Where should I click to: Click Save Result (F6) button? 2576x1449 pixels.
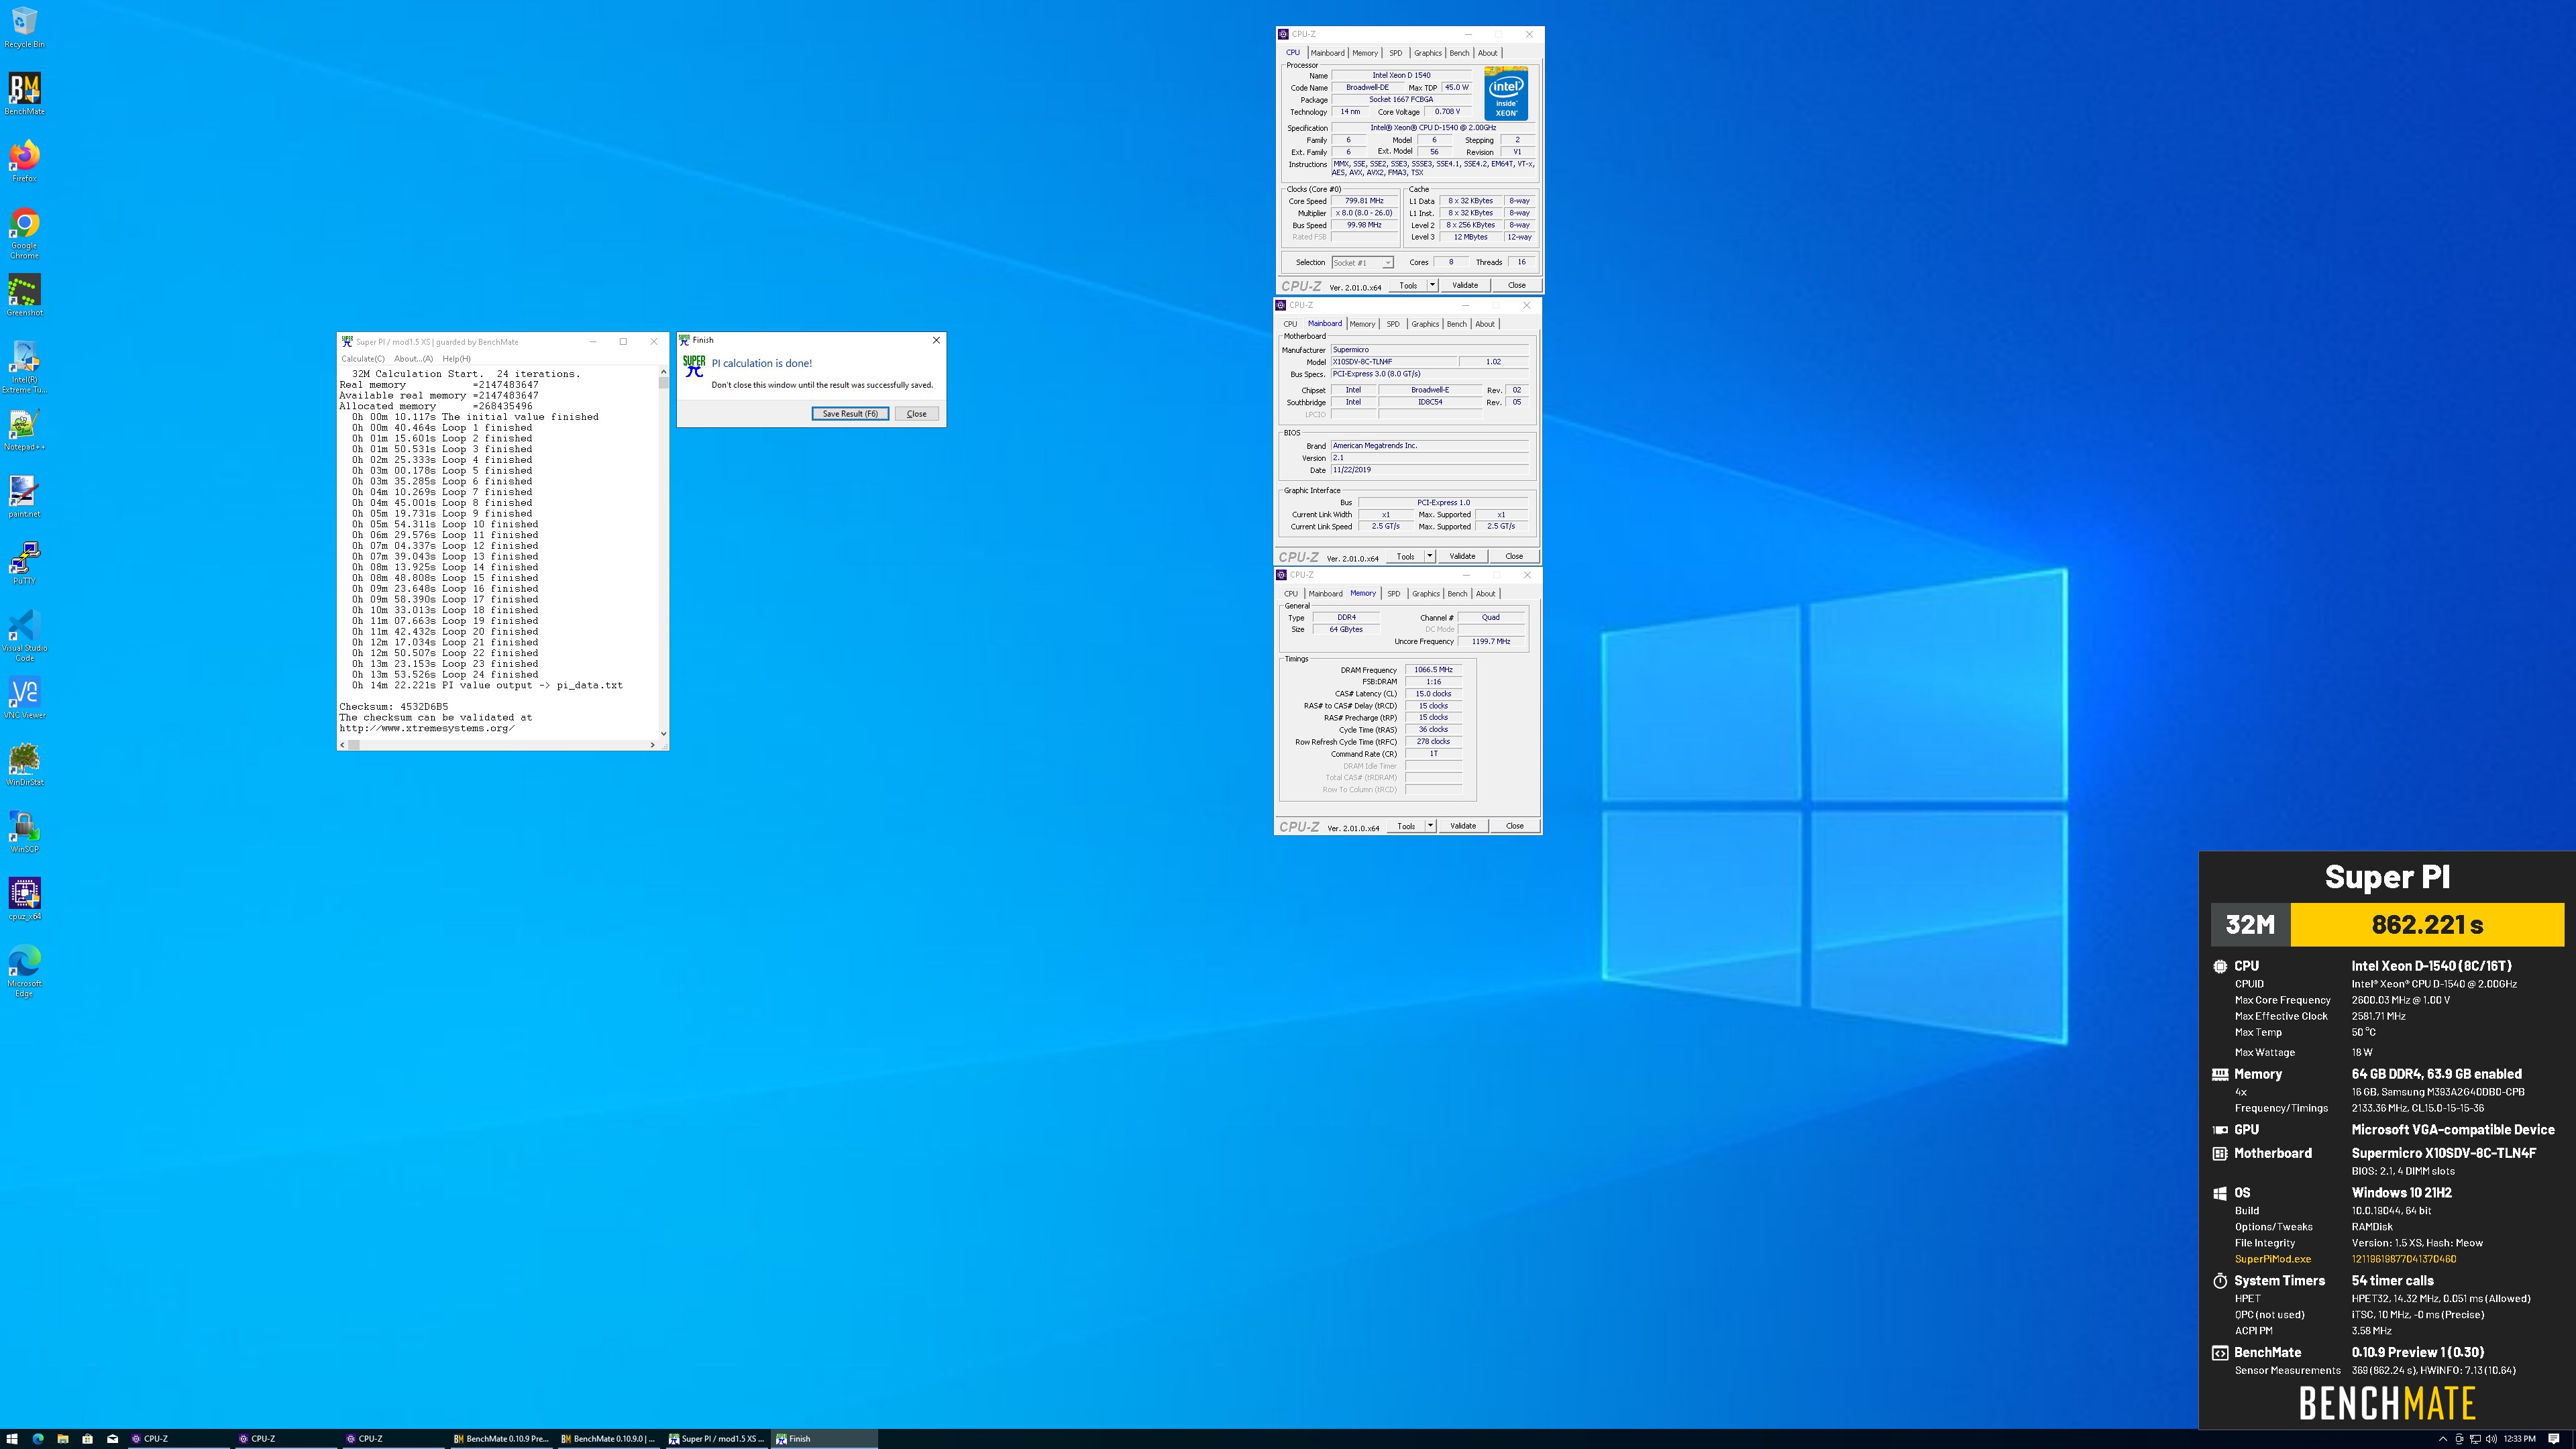[x=850, y=413]
